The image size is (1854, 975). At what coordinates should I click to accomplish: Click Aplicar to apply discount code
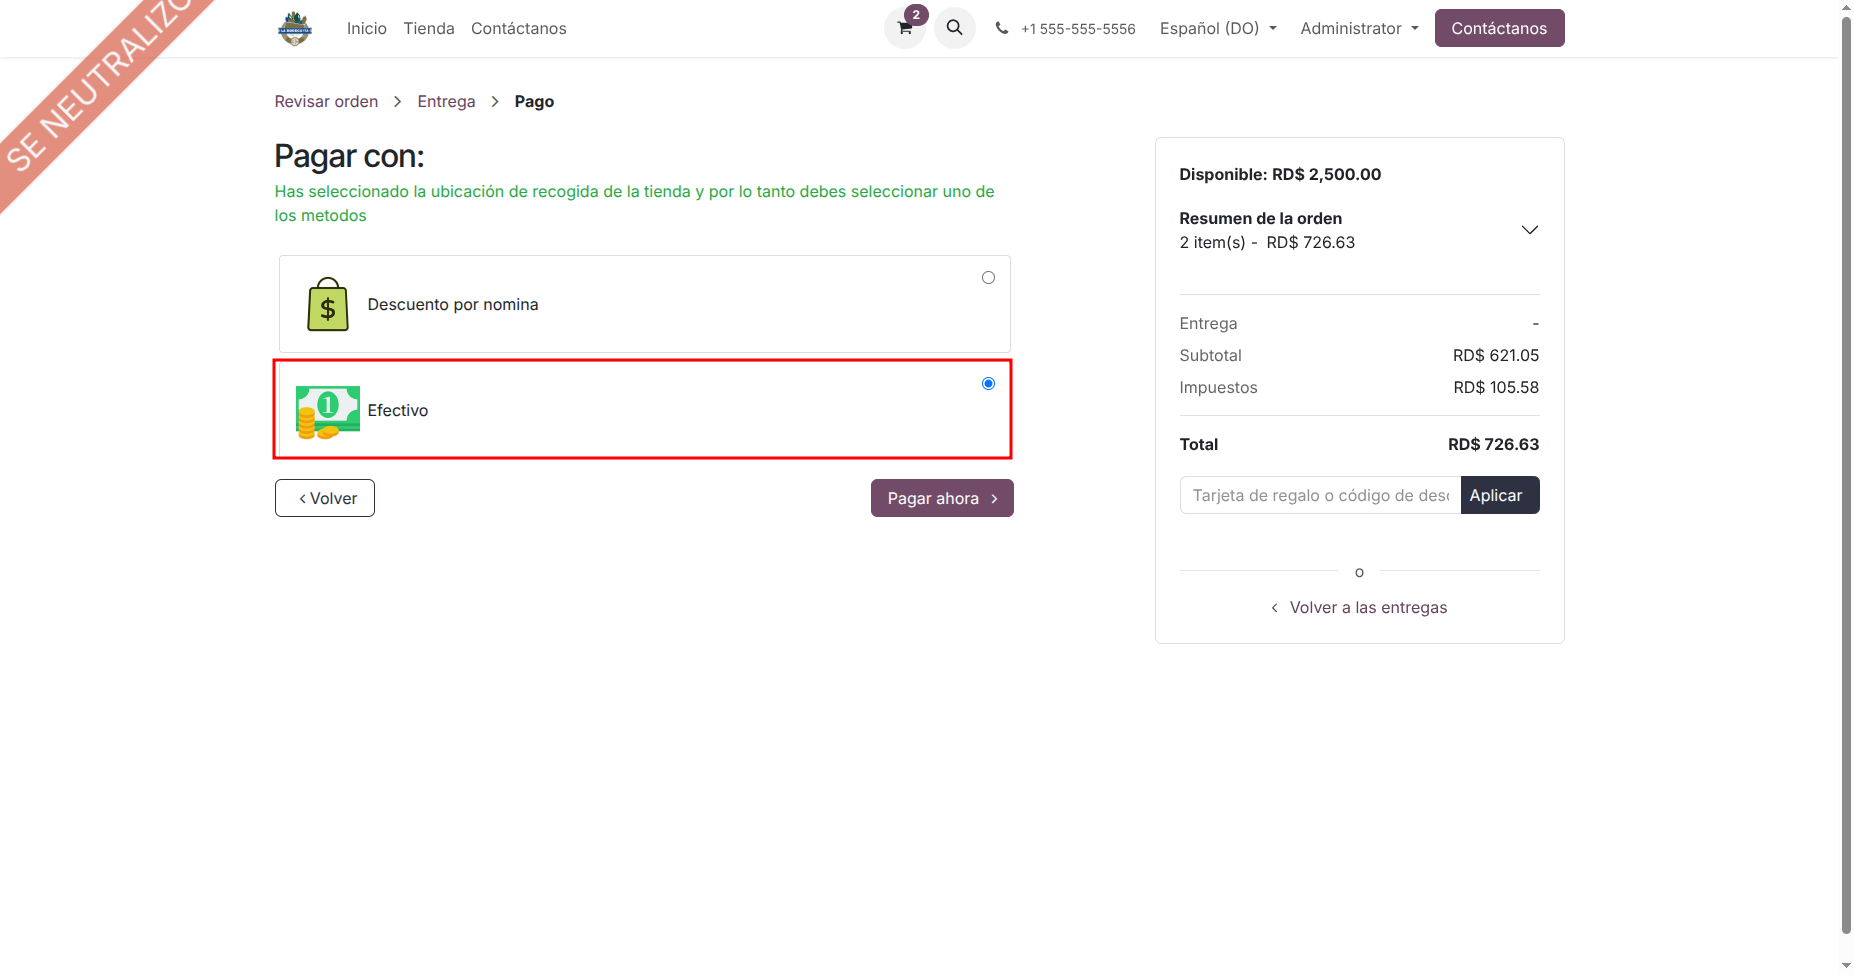click(x=1499, y=496)
